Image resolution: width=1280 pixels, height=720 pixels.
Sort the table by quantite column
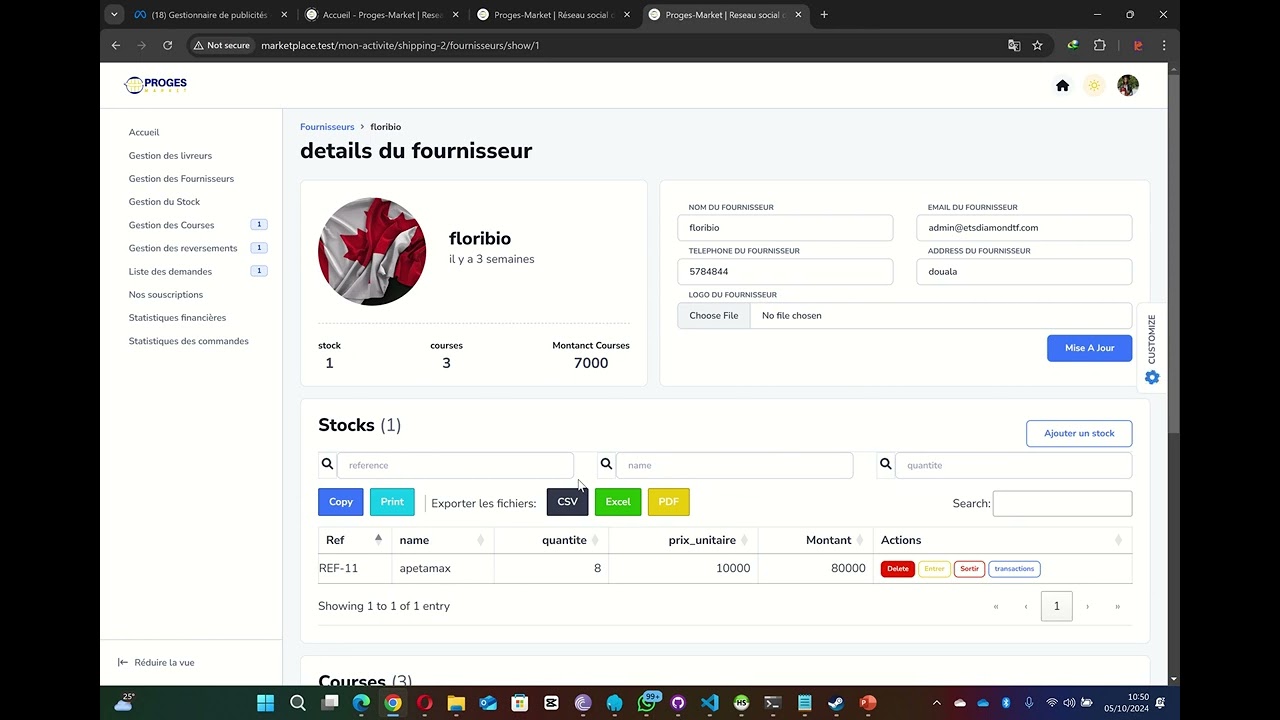(x=550, y=540)
